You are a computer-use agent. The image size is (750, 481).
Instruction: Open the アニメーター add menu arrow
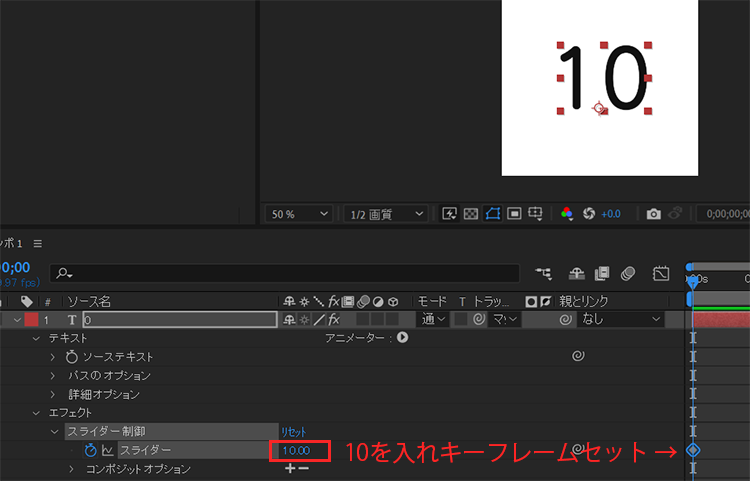[403, 338]
